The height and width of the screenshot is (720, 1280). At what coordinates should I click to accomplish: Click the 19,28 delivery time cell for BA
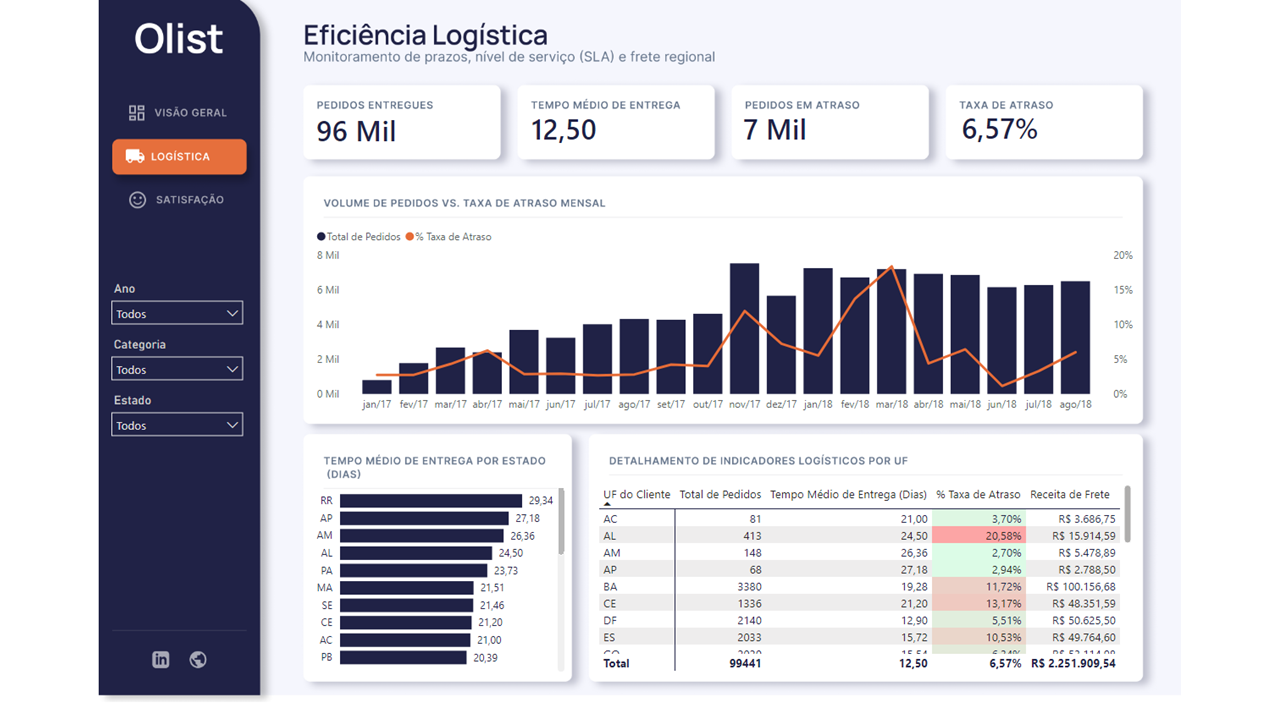point(914,586)
